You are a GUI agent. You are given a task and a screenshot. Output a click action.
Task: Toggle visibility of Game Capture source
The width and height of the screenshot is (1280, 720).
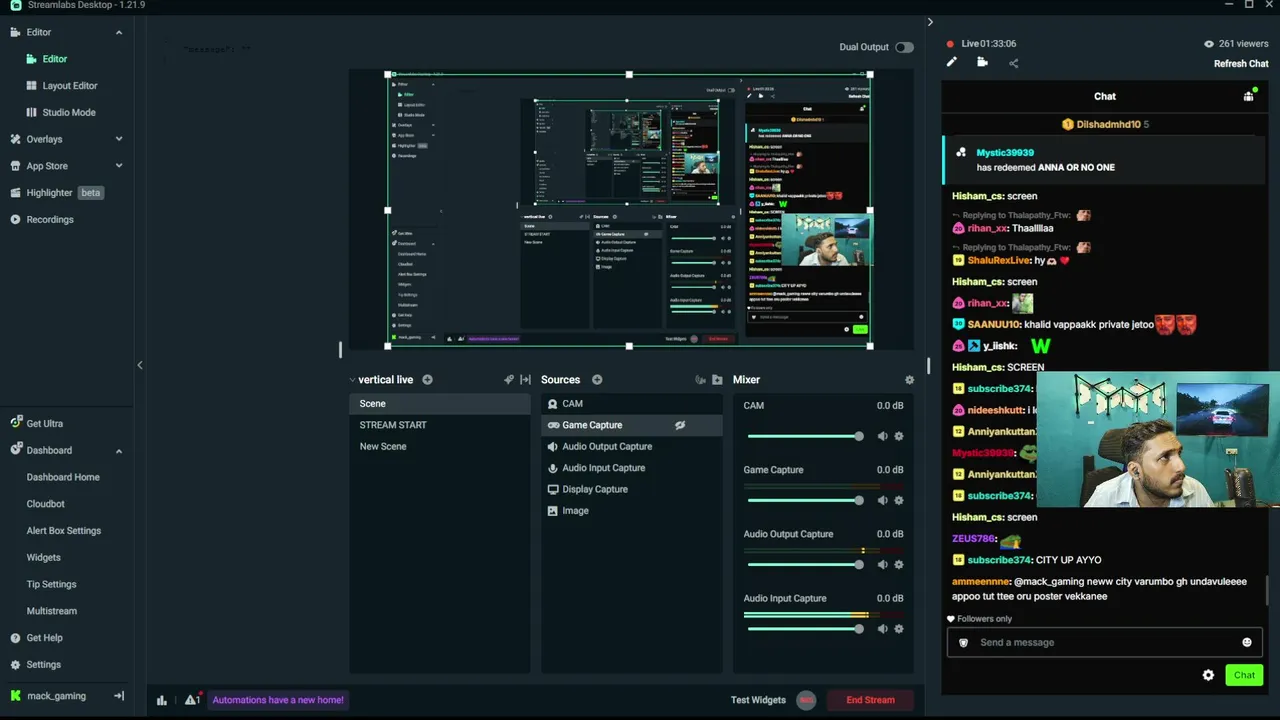[680, 425]
